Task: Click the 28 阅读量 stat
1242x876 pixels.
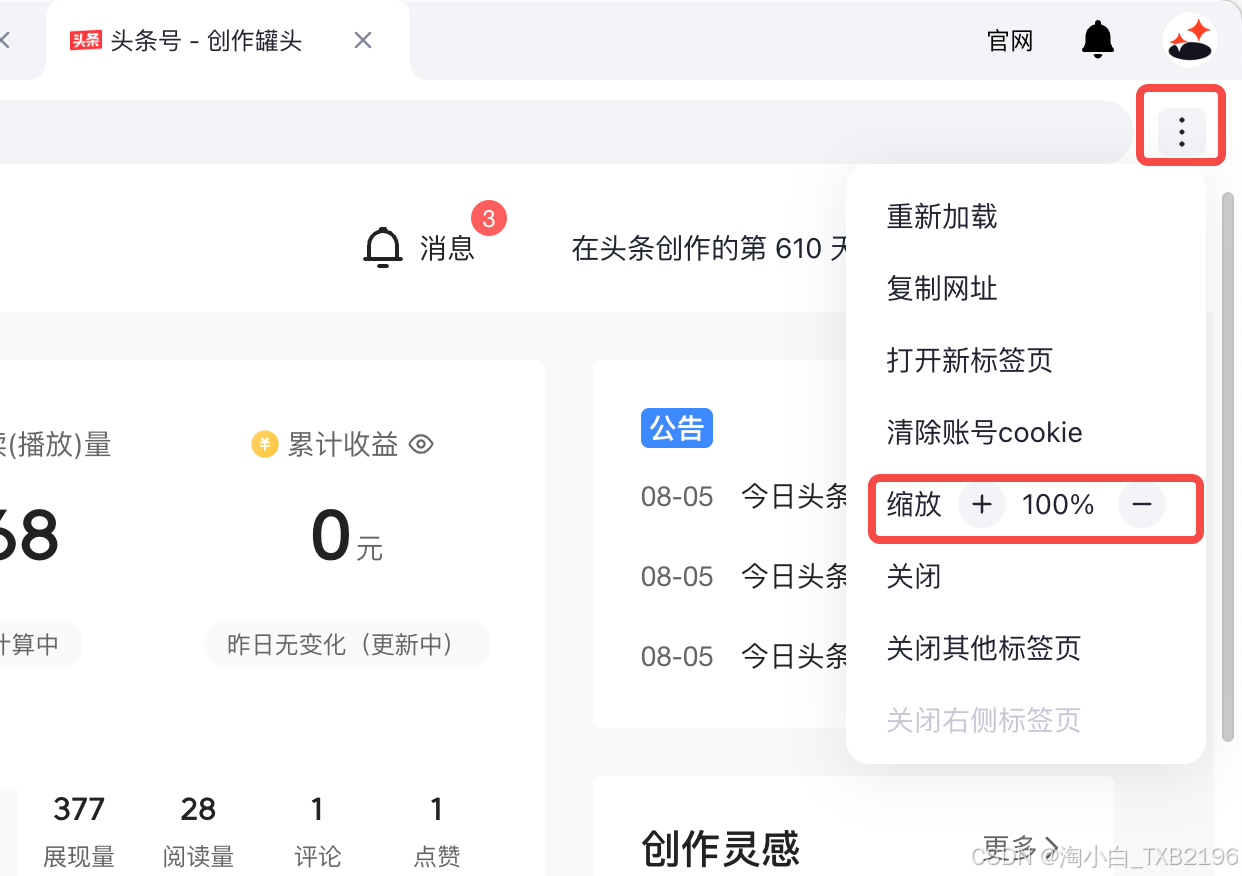Action: [x=198, y=831]
